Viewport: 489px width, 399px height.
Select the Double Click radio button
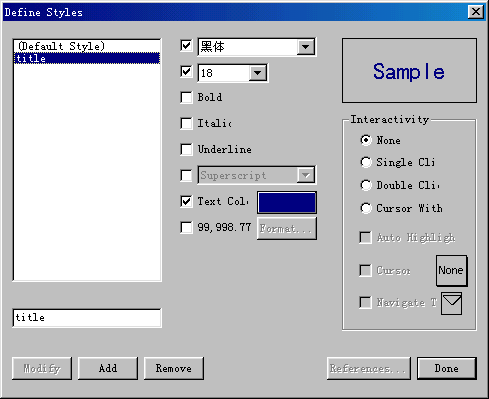pos(366,185)
